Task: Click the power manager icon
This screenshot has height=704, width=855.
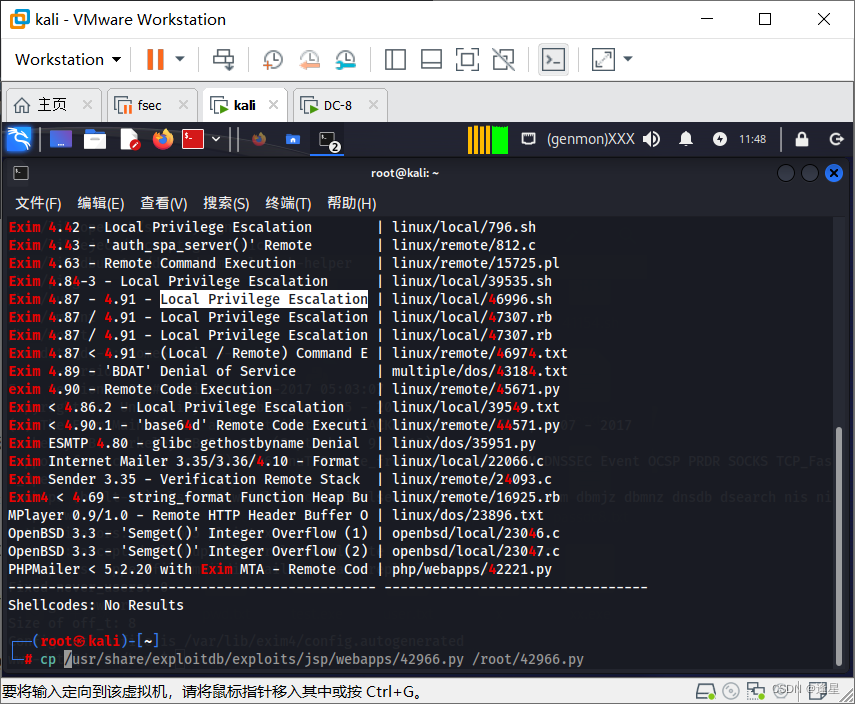Action: click(x=720, y=139)
